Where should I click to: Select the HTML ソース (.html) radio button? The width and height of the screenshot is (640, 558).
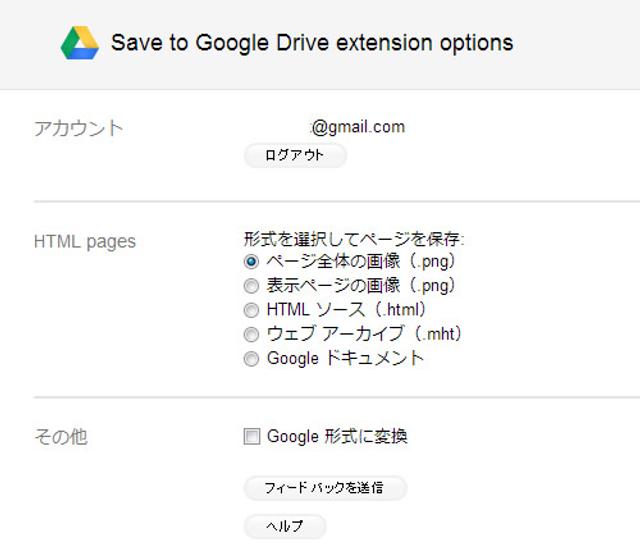[251, 310]
